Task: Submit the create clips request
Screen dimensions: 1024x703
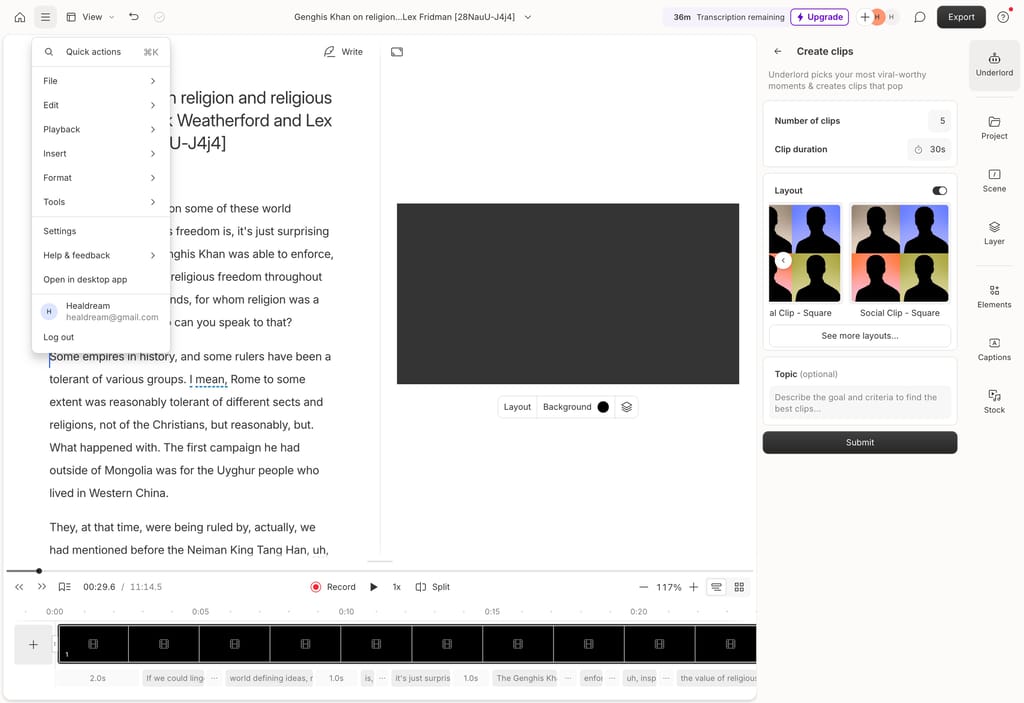Action: pyautogui.click(x=859, y=442)
